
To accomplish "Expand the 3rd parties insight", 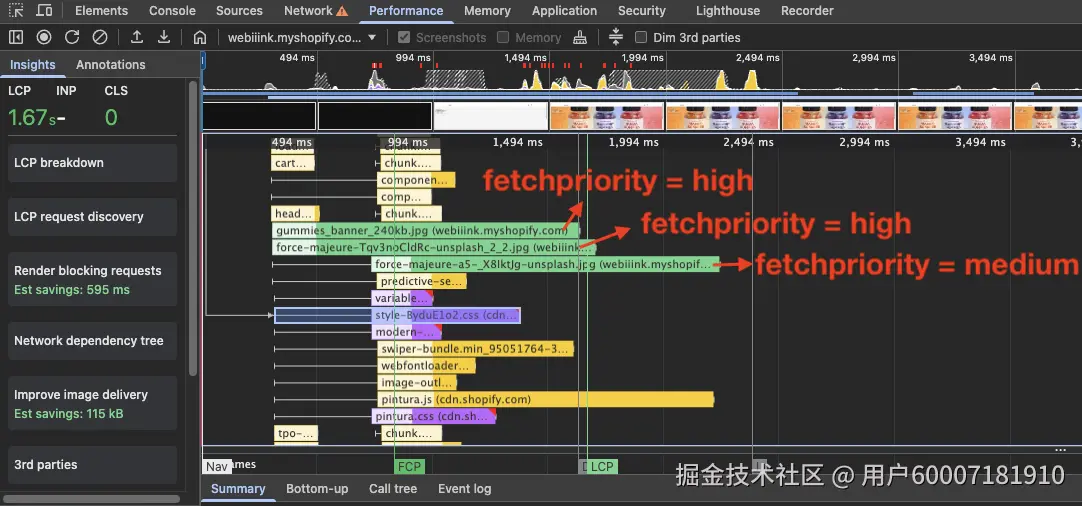I will click(92, 465).
